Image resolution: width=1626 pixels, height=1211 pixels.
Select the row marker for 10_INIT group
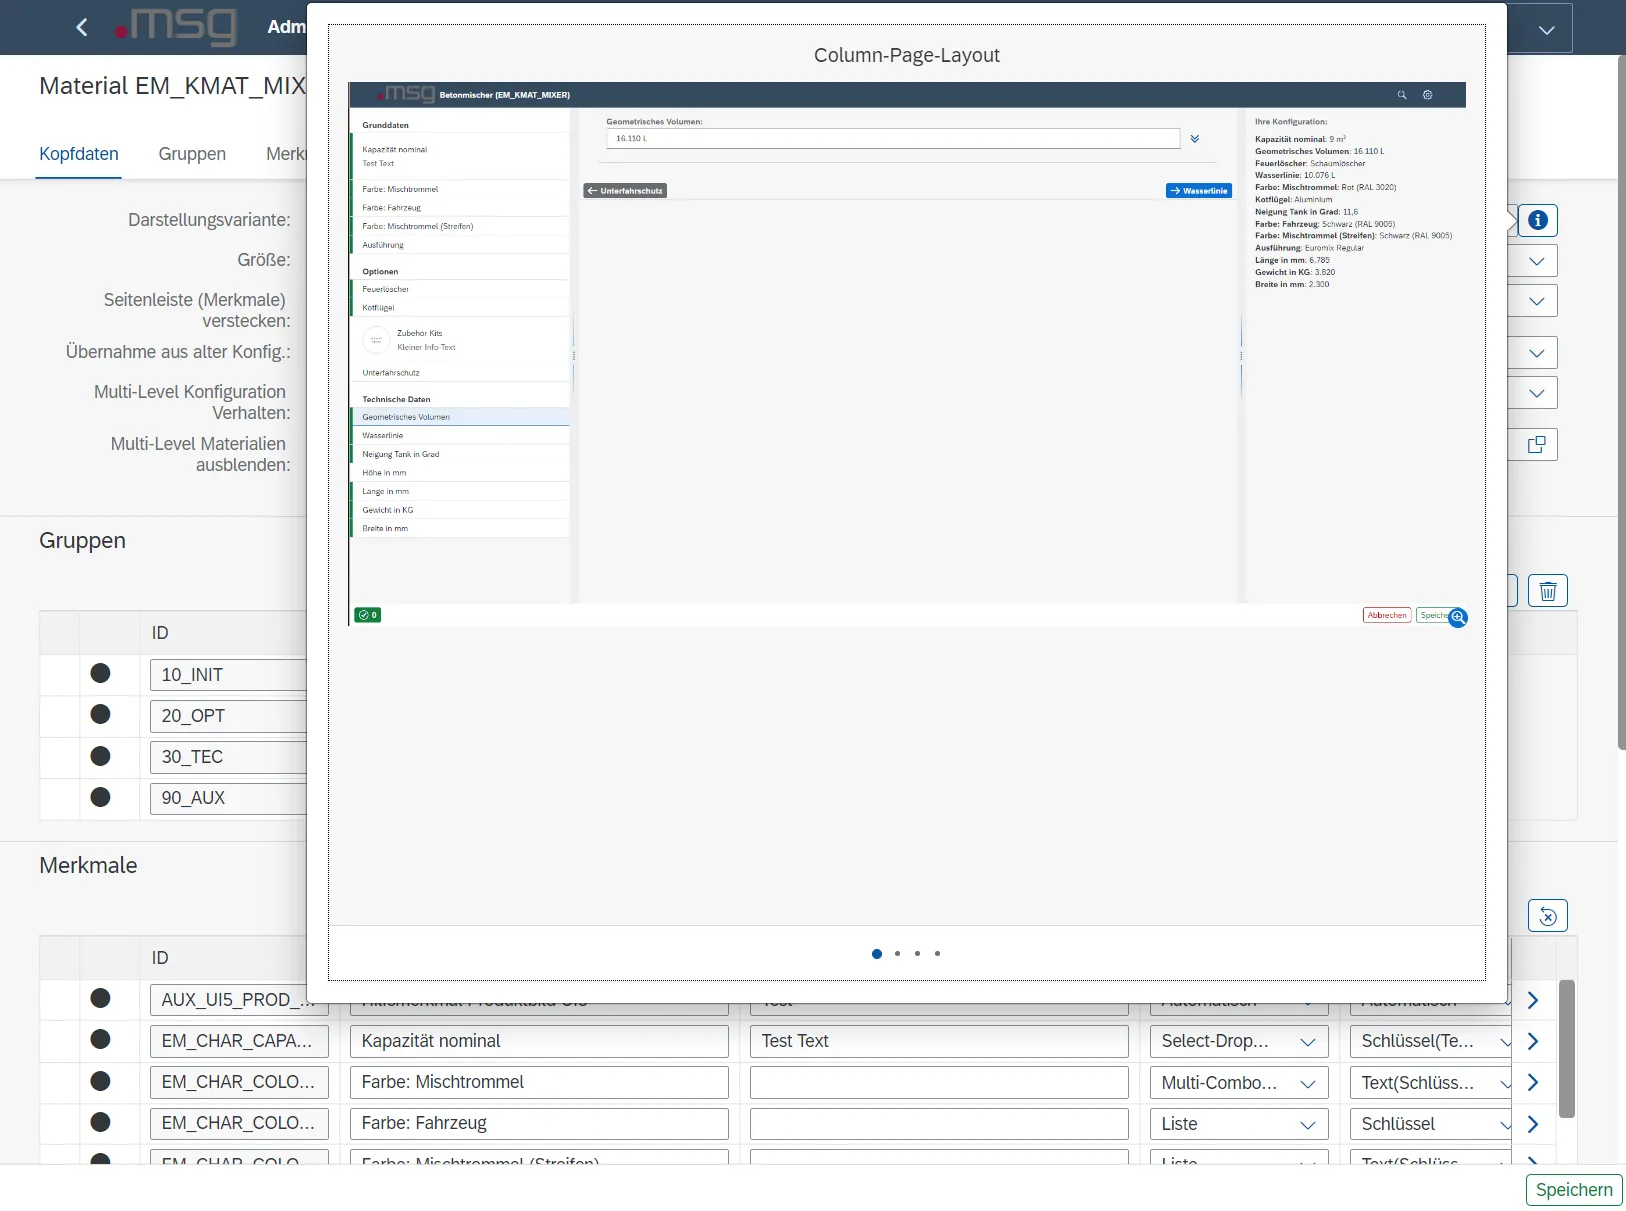(x=100, y=674)
